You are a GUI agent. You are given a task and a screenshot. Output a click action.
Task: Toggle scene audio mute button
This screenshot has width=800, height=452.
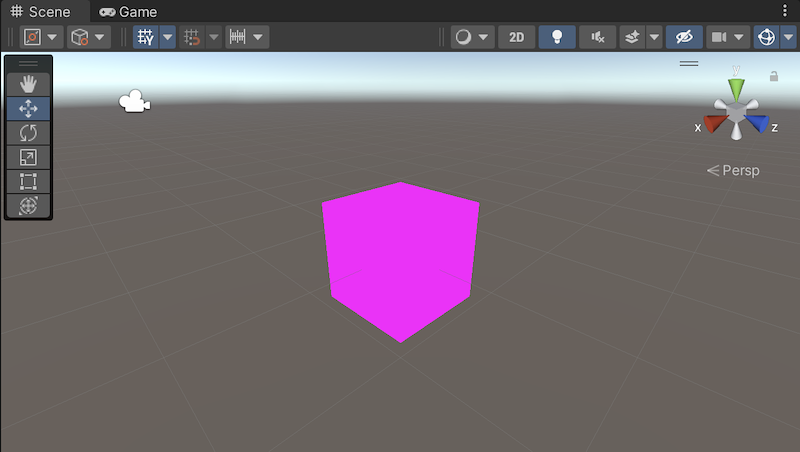click(x=597, y=37)
